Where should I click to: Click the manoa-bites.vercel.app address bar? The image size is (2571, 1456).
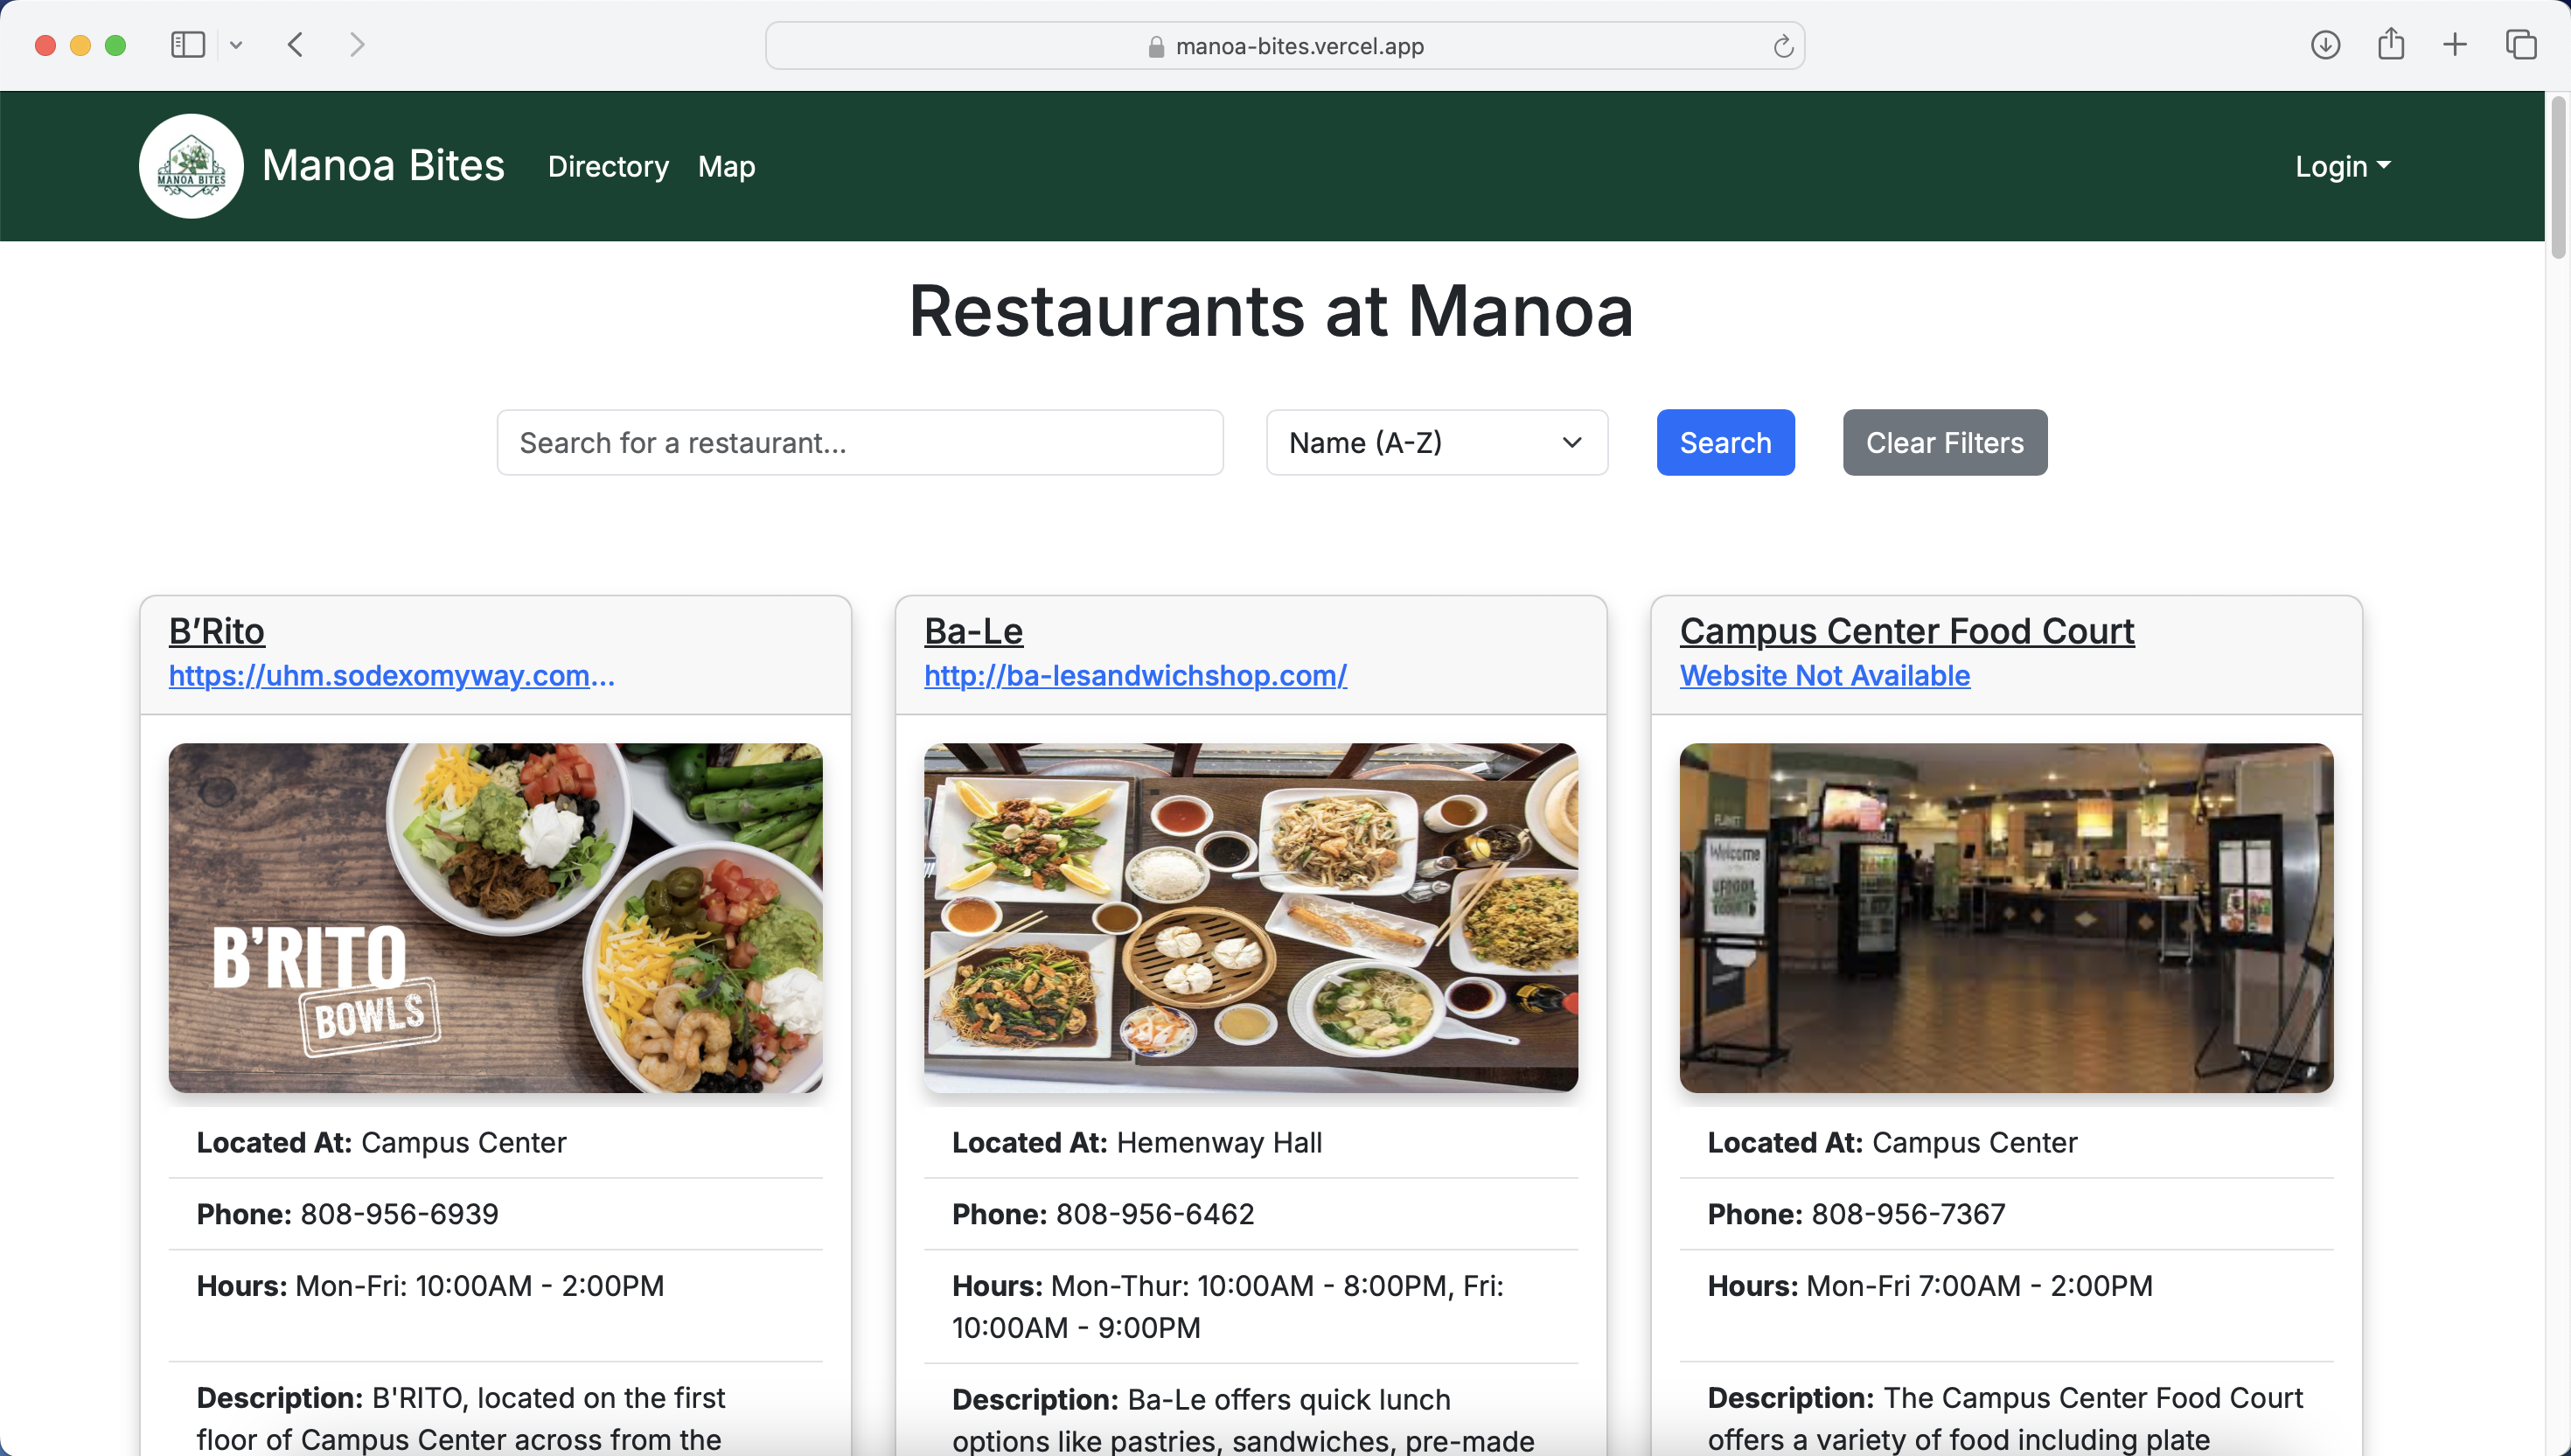pyautogui.click(x=1285, y=46)
